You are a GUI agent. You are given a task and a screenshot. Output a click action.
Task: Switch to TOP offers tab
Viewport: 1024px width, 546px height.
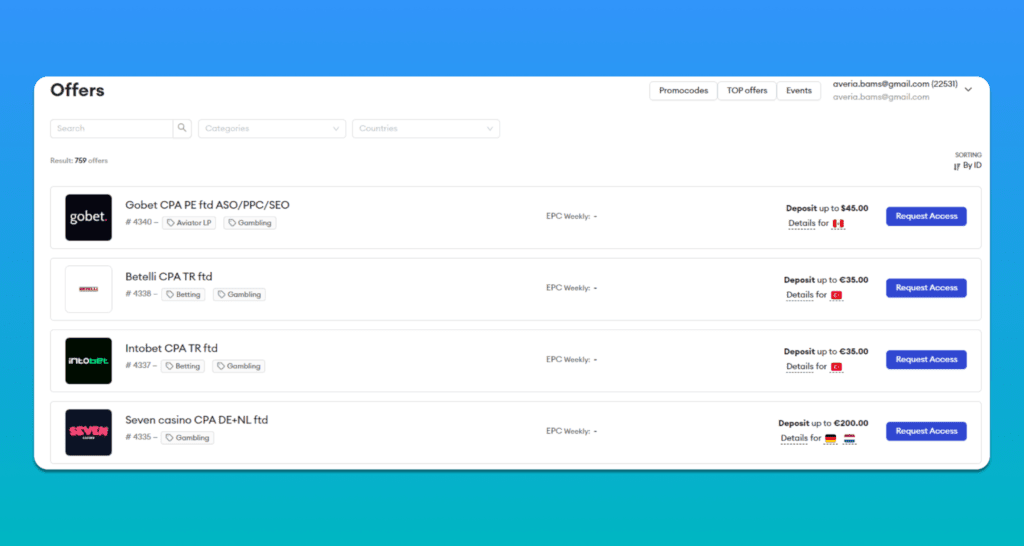pos(747,91)
